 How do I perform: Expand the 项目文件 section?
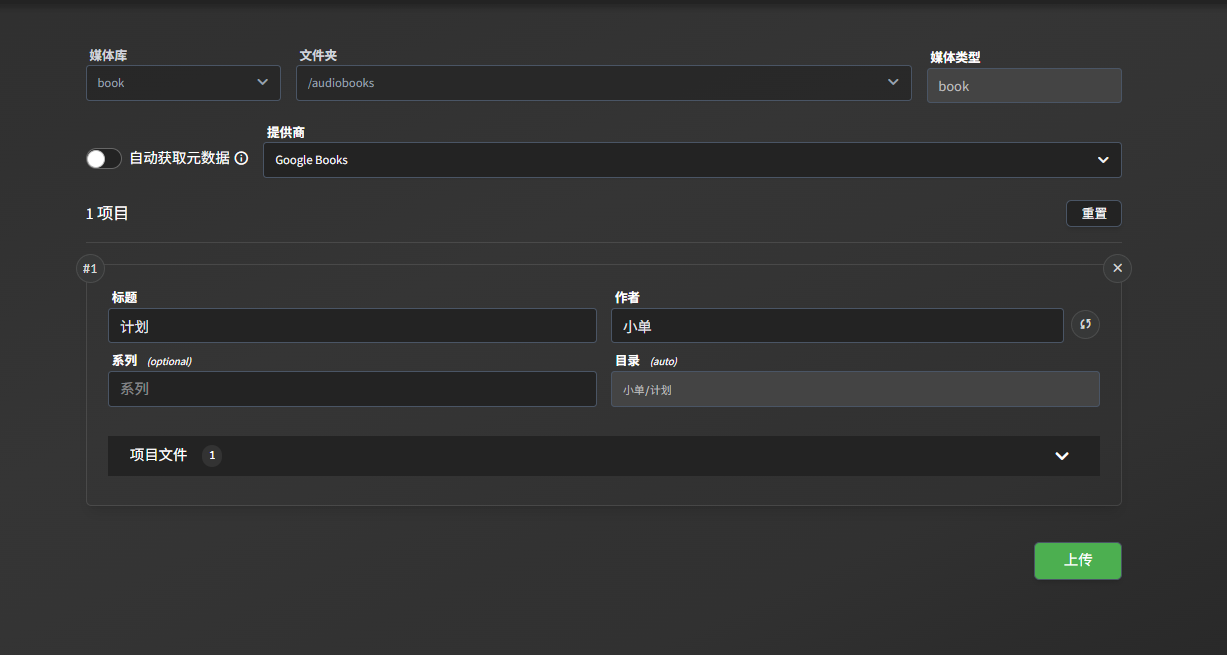600,456
